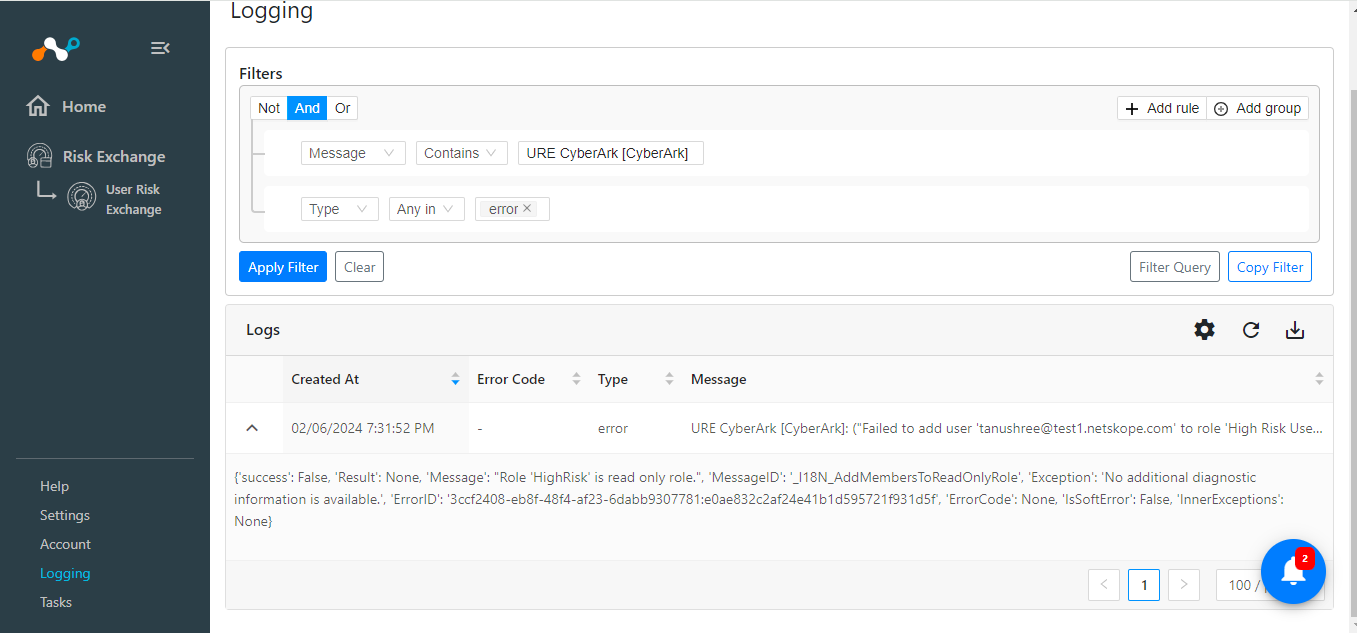Open Tasks in sidebar
This screenshot has height=633, width=1357.
click(56, 602)
